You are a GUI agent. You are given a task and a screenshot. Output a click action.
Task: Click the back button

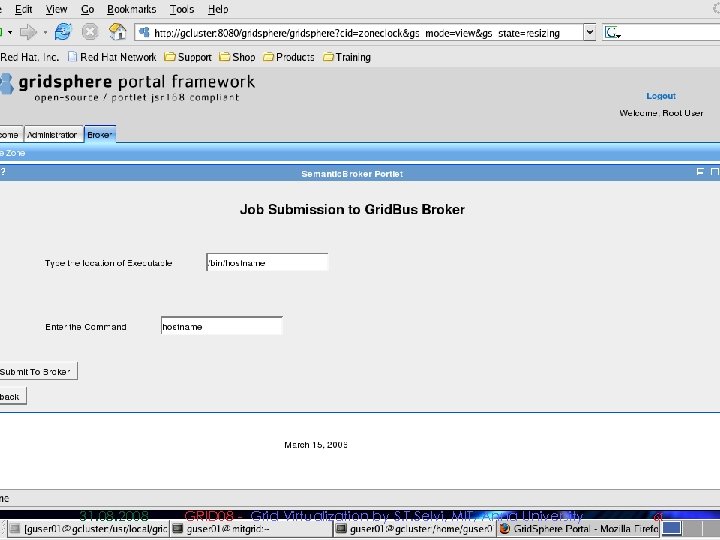click(13, 396)
